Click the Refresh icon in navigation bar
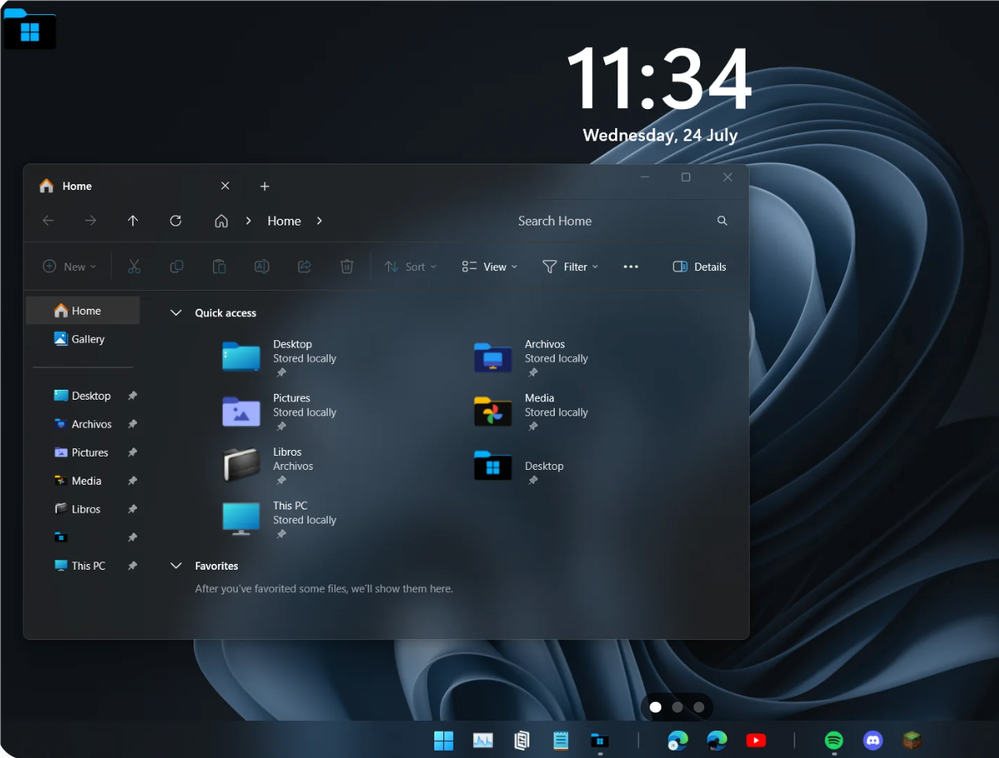The height and width of the screenshot is (758, 999). [176, 220]
